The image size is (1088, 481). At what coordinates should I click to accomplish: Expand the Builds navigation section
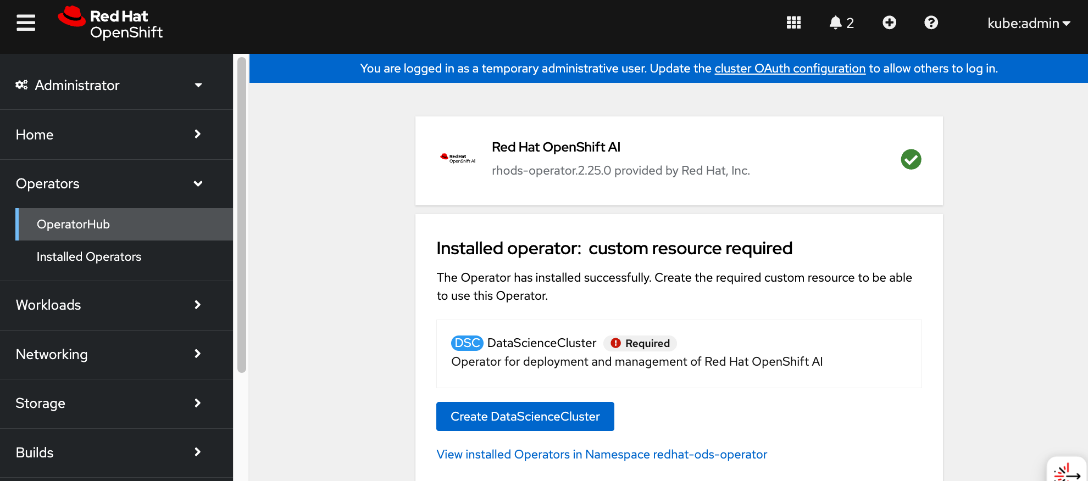click(117, 453)
